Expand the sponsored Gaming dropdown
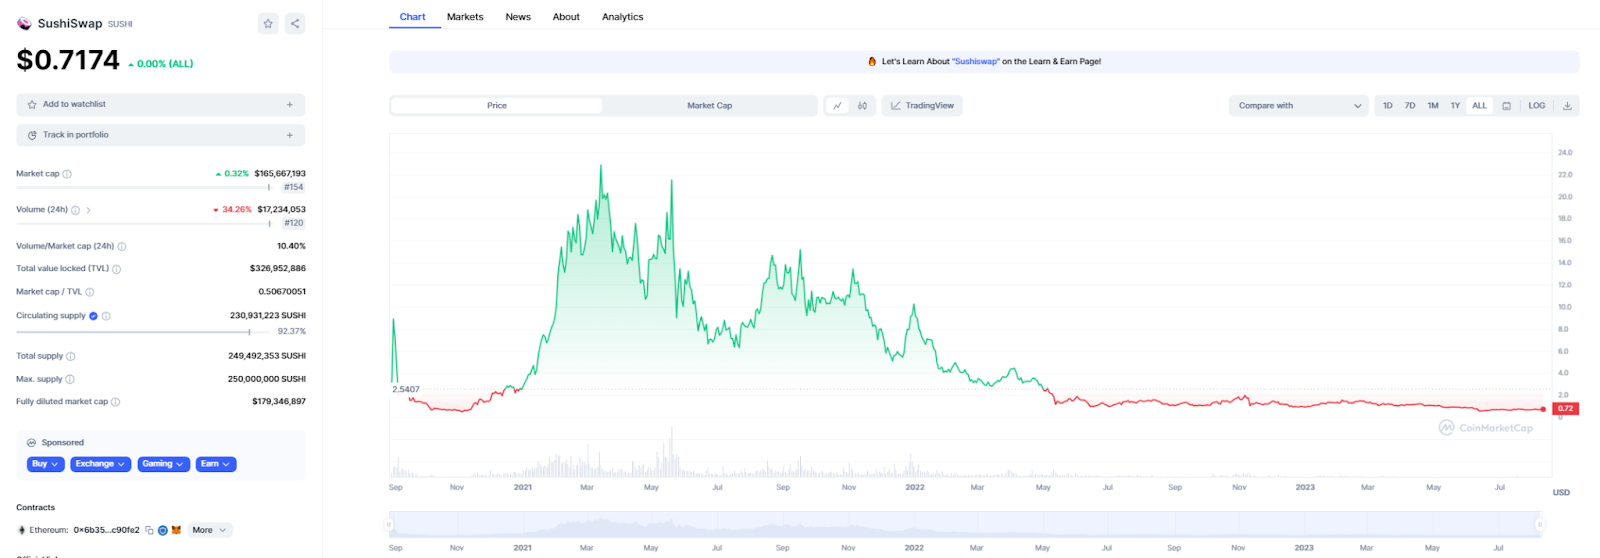The image size is (1600, 558). pyautogui.click(x=163, y=464)
